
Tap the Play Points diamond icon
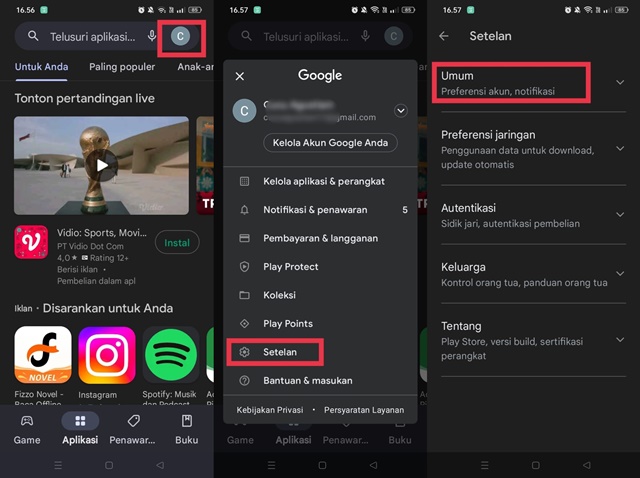[x=244, y=324]
